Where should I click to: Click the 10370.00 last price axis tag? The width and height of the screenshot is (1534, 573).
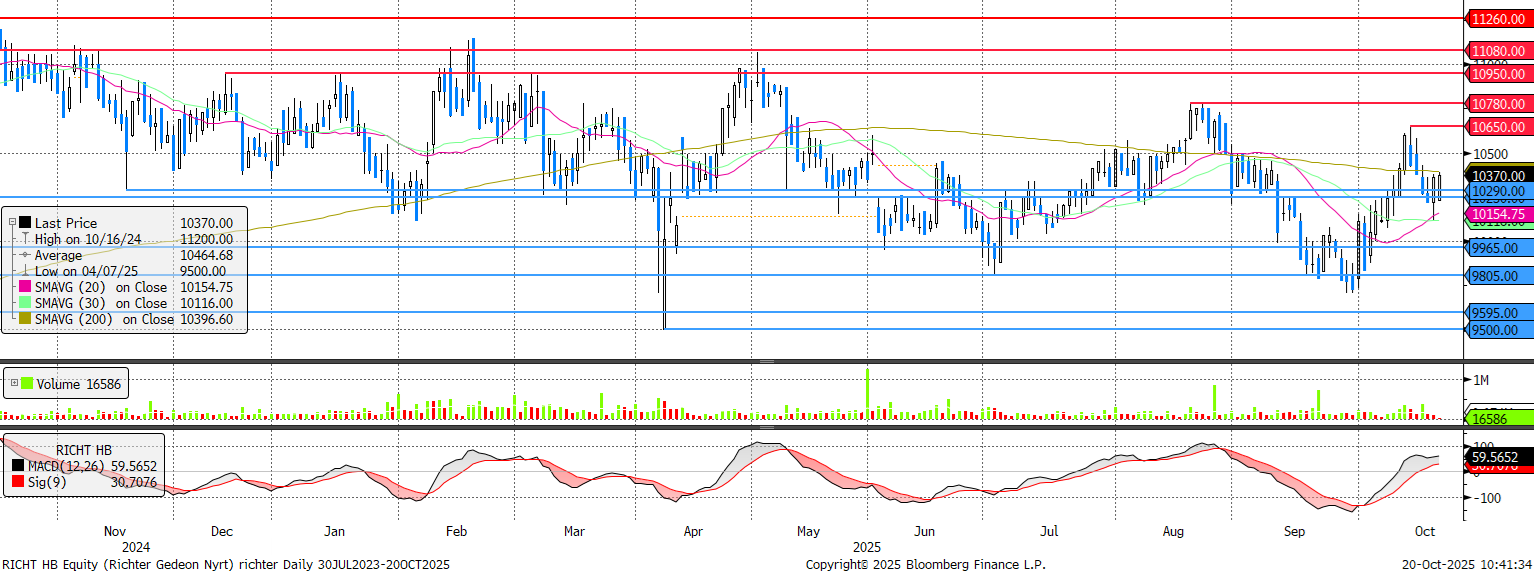tap(1497, 175)
